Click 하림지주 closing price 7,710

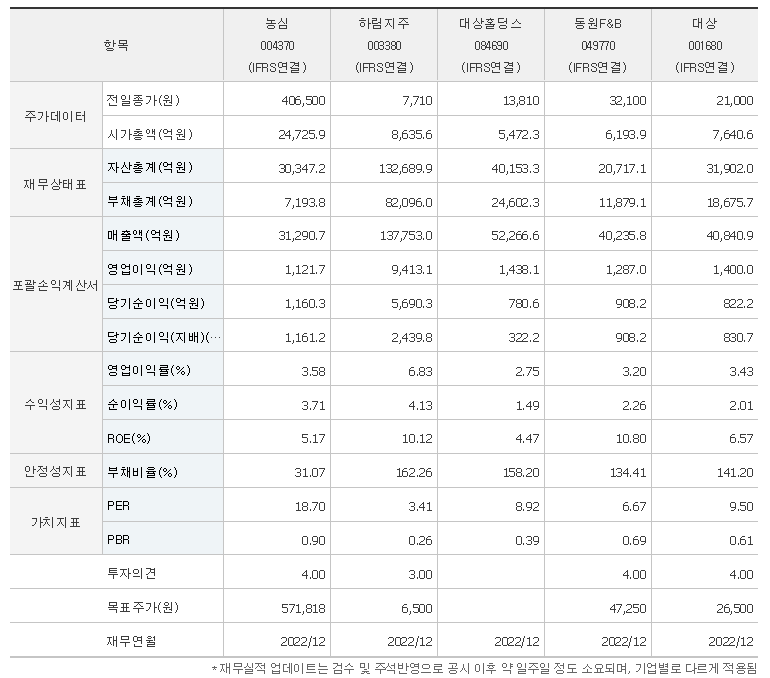pos(417,101)
